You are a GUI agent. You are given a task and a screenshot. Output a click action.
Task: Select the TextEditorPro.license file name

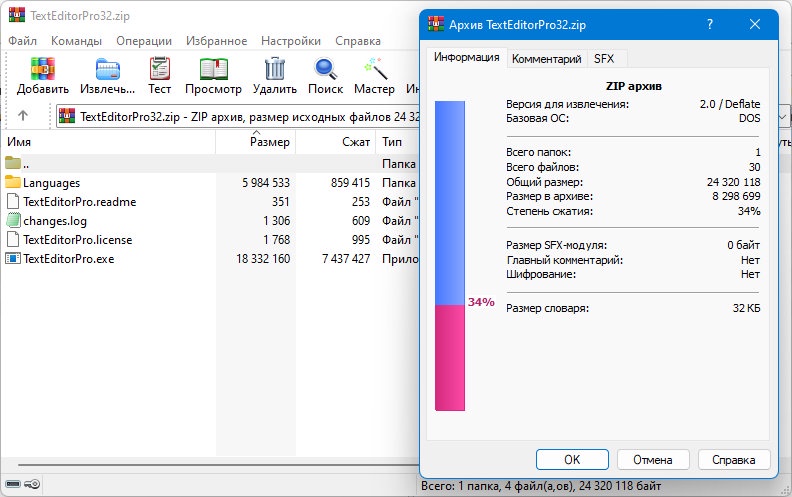[x=78, y=239]
